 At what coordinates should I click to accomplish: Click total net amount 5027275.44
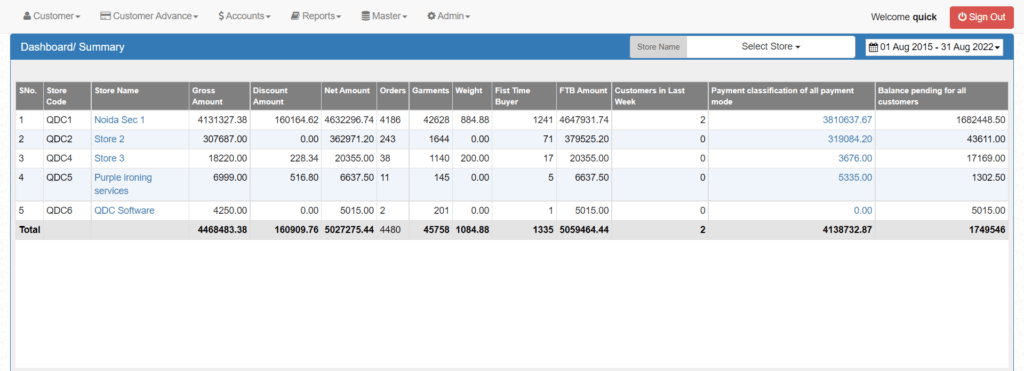point(349,230)
